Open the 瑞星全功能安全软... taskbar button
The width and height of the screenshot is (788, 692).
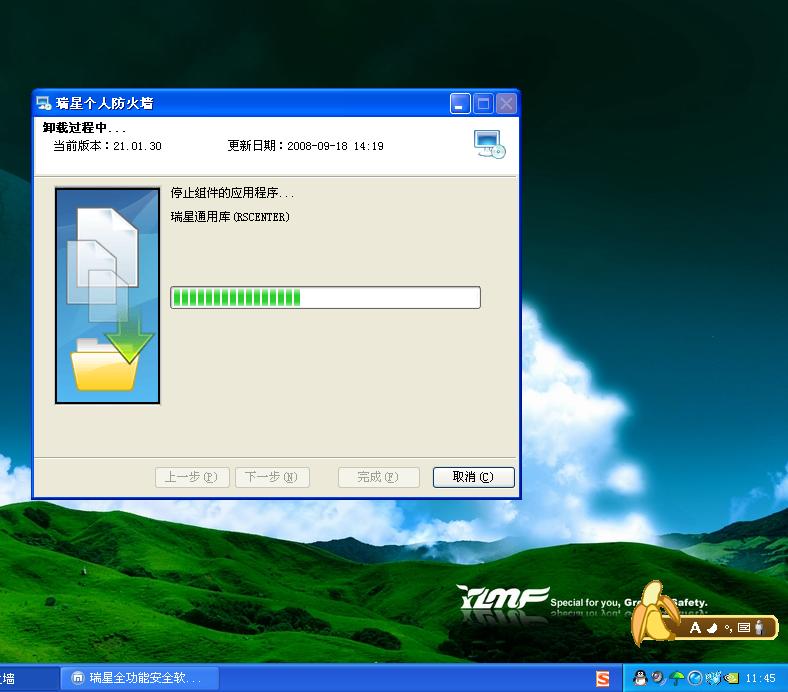click(140, 678)
